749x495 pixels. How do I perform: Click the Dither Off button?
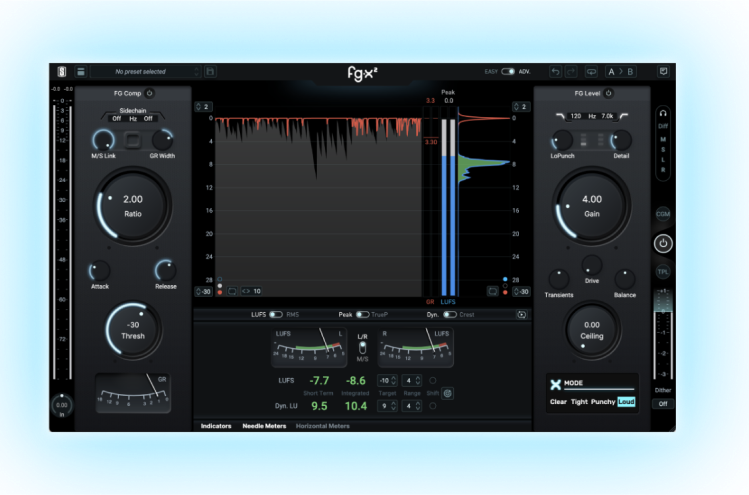[663, 404]
